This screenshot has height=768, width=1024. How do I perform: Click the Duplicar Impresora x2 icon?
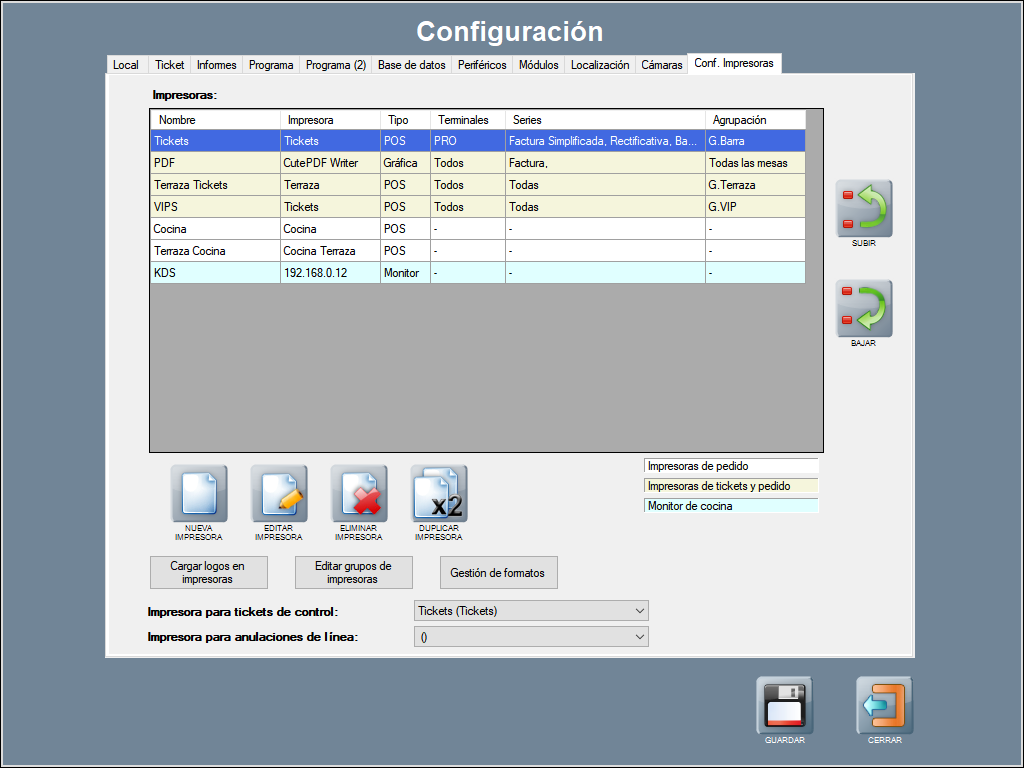coord(438,494)
